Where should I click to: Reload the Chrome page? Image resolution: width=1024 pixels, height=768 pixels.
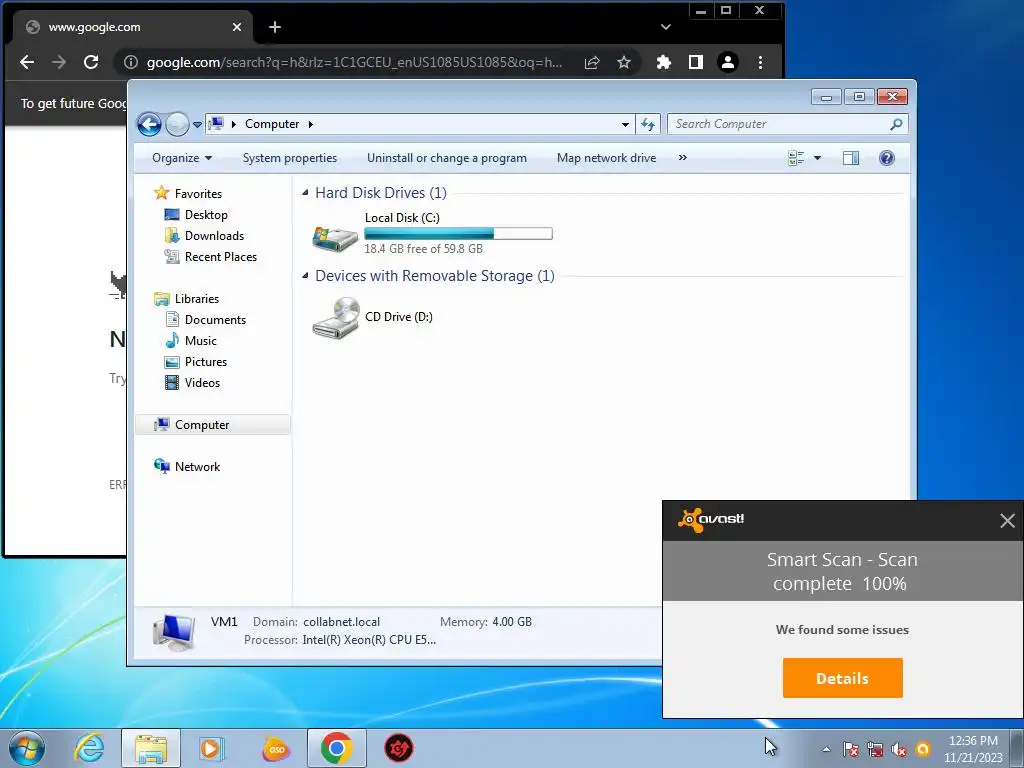coord(91,62)
